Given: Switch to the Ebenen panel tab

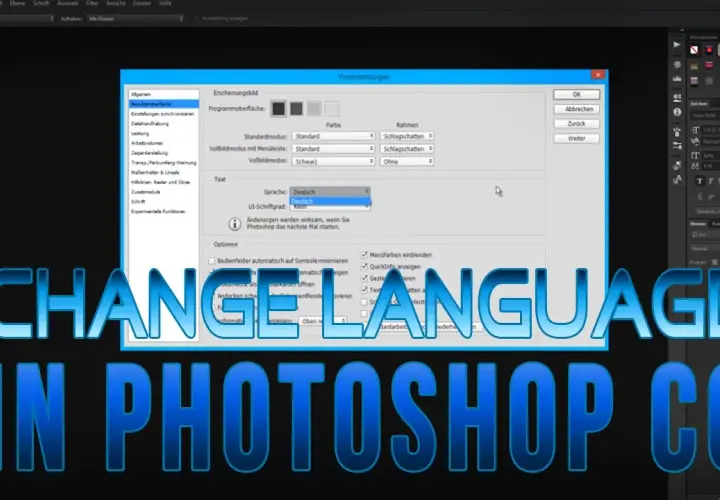Looking at the screenshot, I should (698, 224).
